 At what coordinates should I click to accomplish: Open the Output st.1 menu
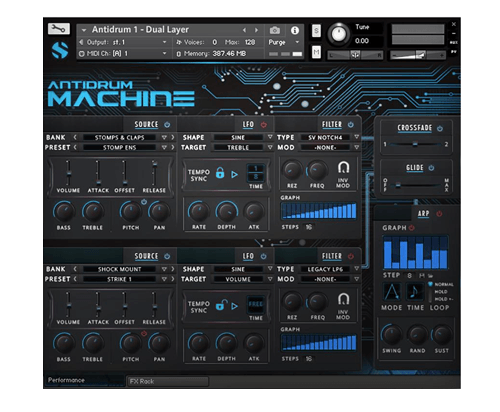click(x=123, y=42)
